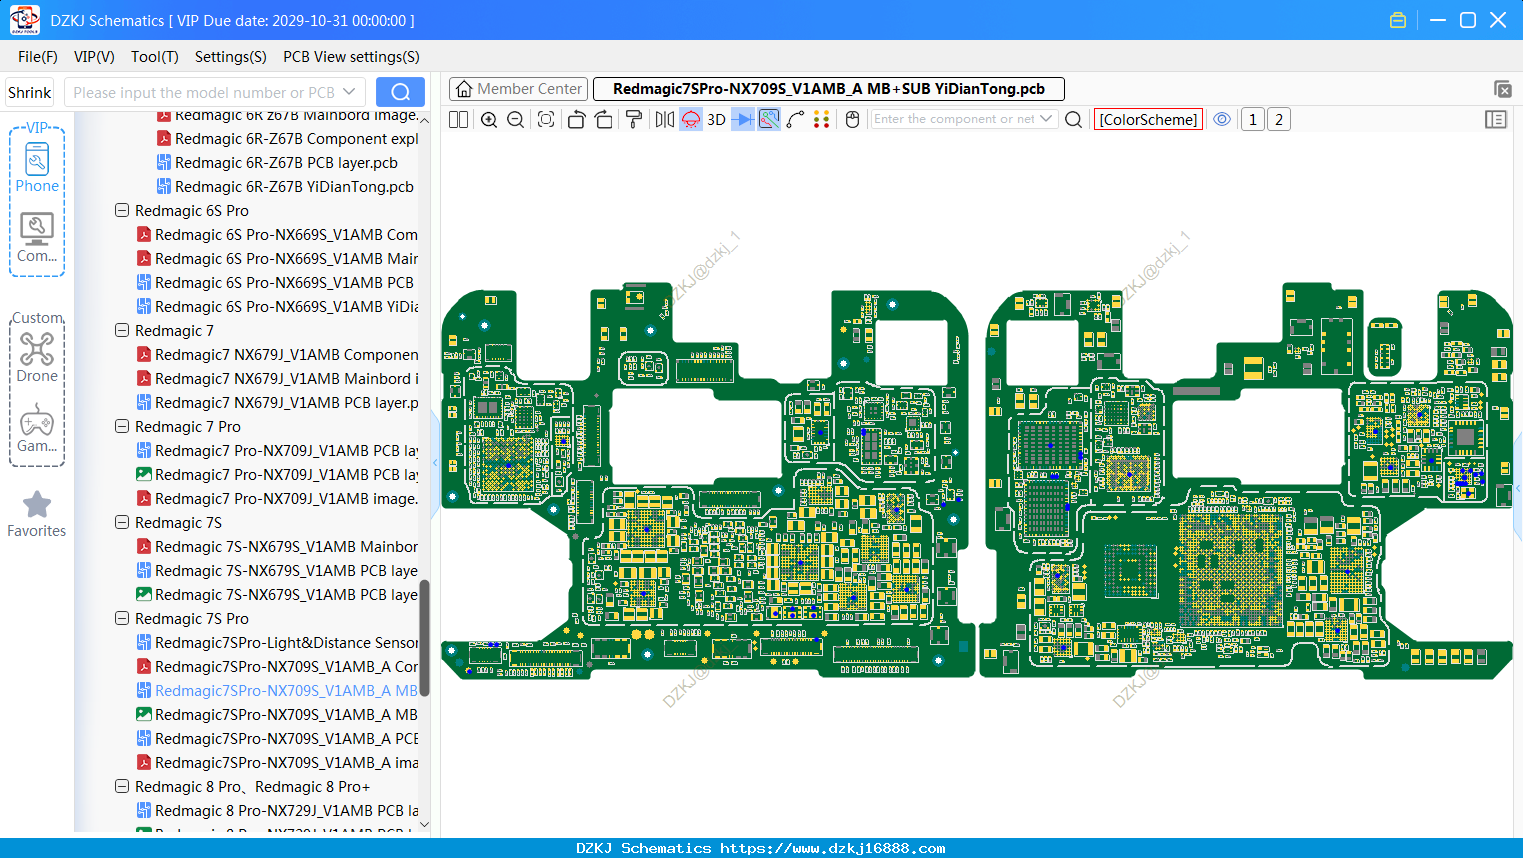The image size is (1523, 858).
Task: Open Redmagic 6R-Z67B Component explanation PDF
Action: pyautogui.click(x=287, y=139)
